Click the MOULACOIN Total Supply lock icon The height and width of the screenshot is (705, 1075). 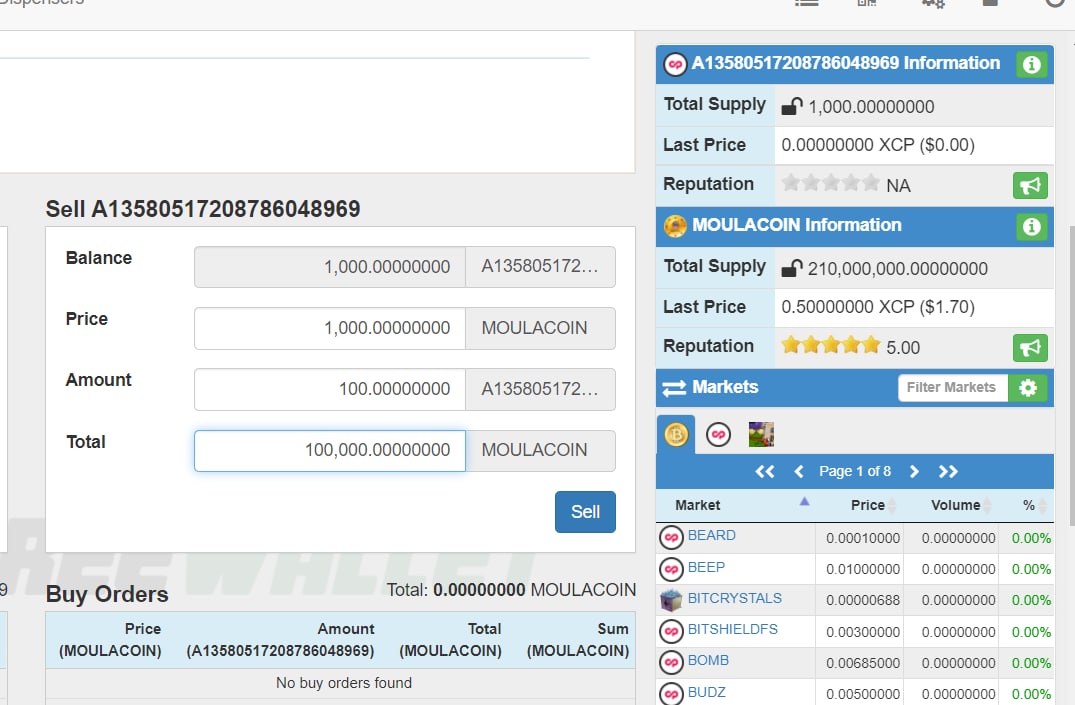pos(792,269)
